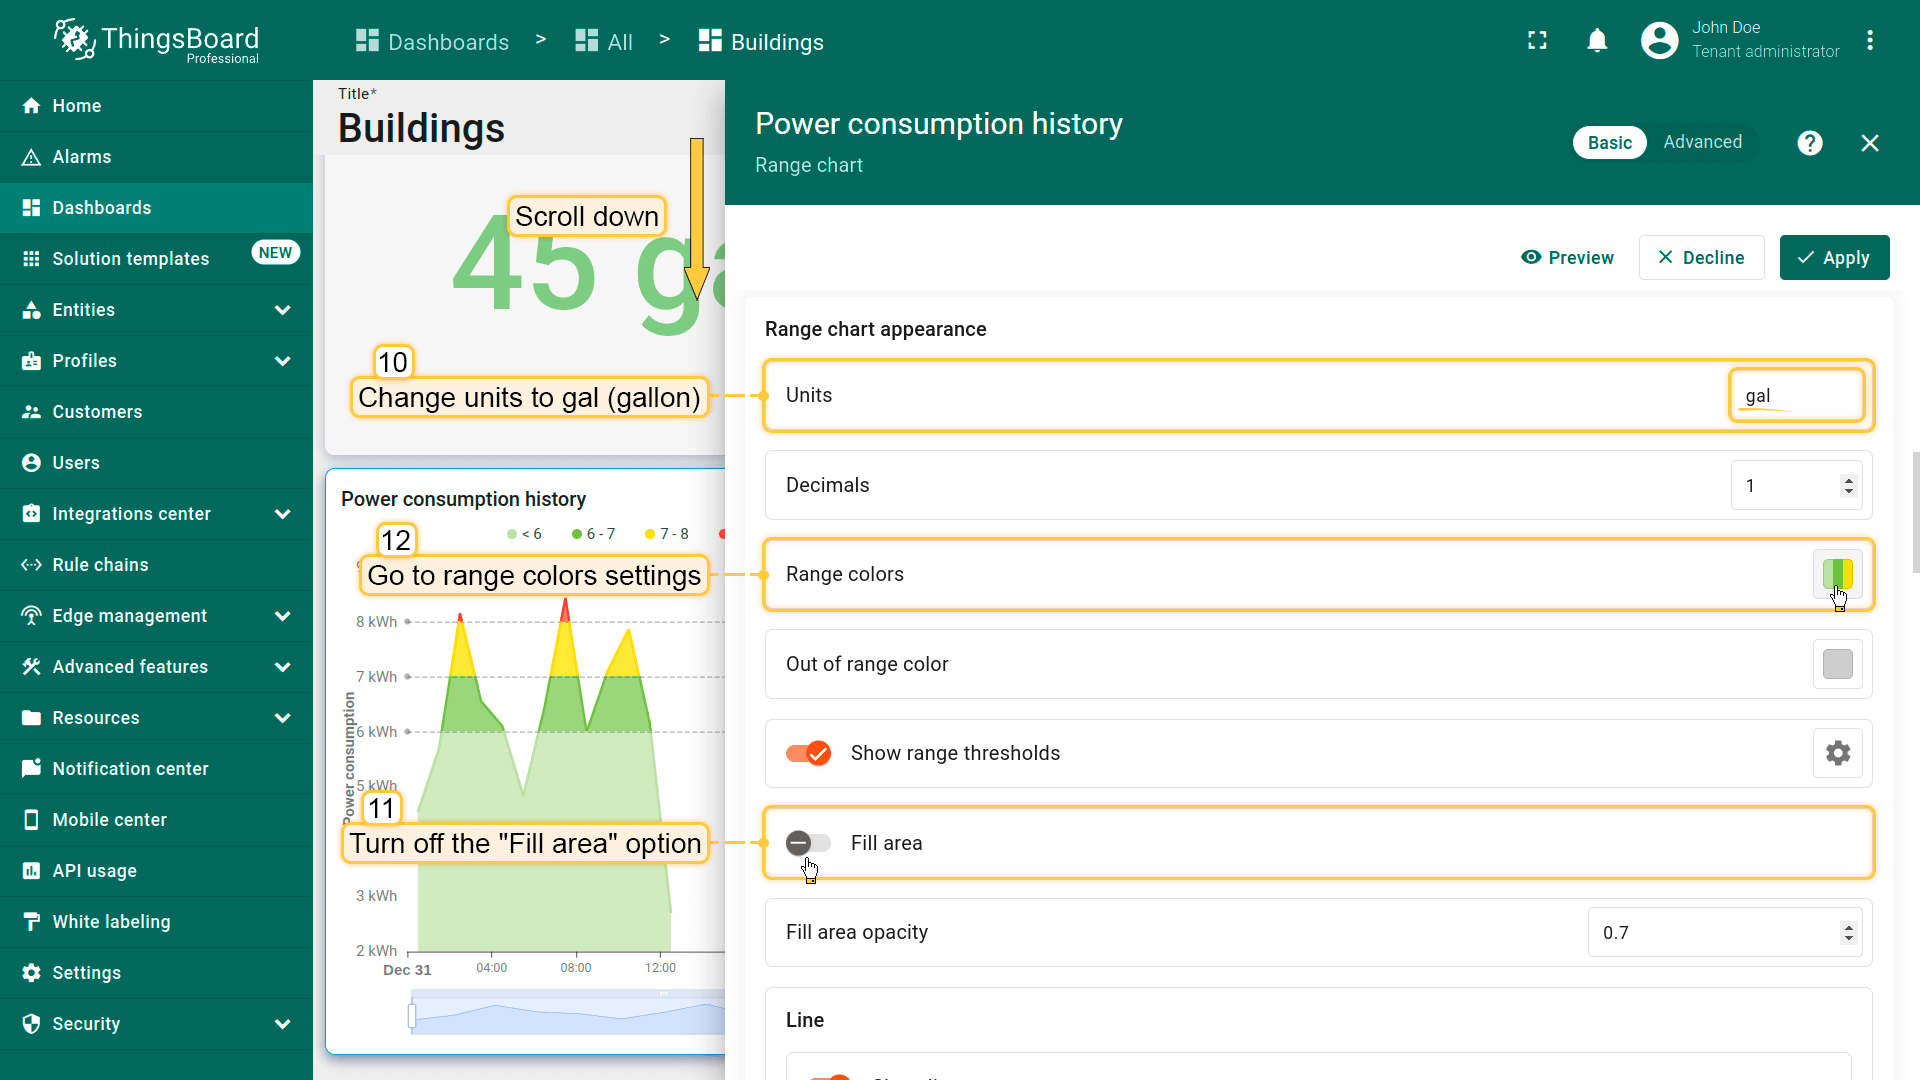Image resolution: width=1920 pixels, height=1080 pixels.
Task: Open Alarms from sidebar
Action: pos(81,157)
